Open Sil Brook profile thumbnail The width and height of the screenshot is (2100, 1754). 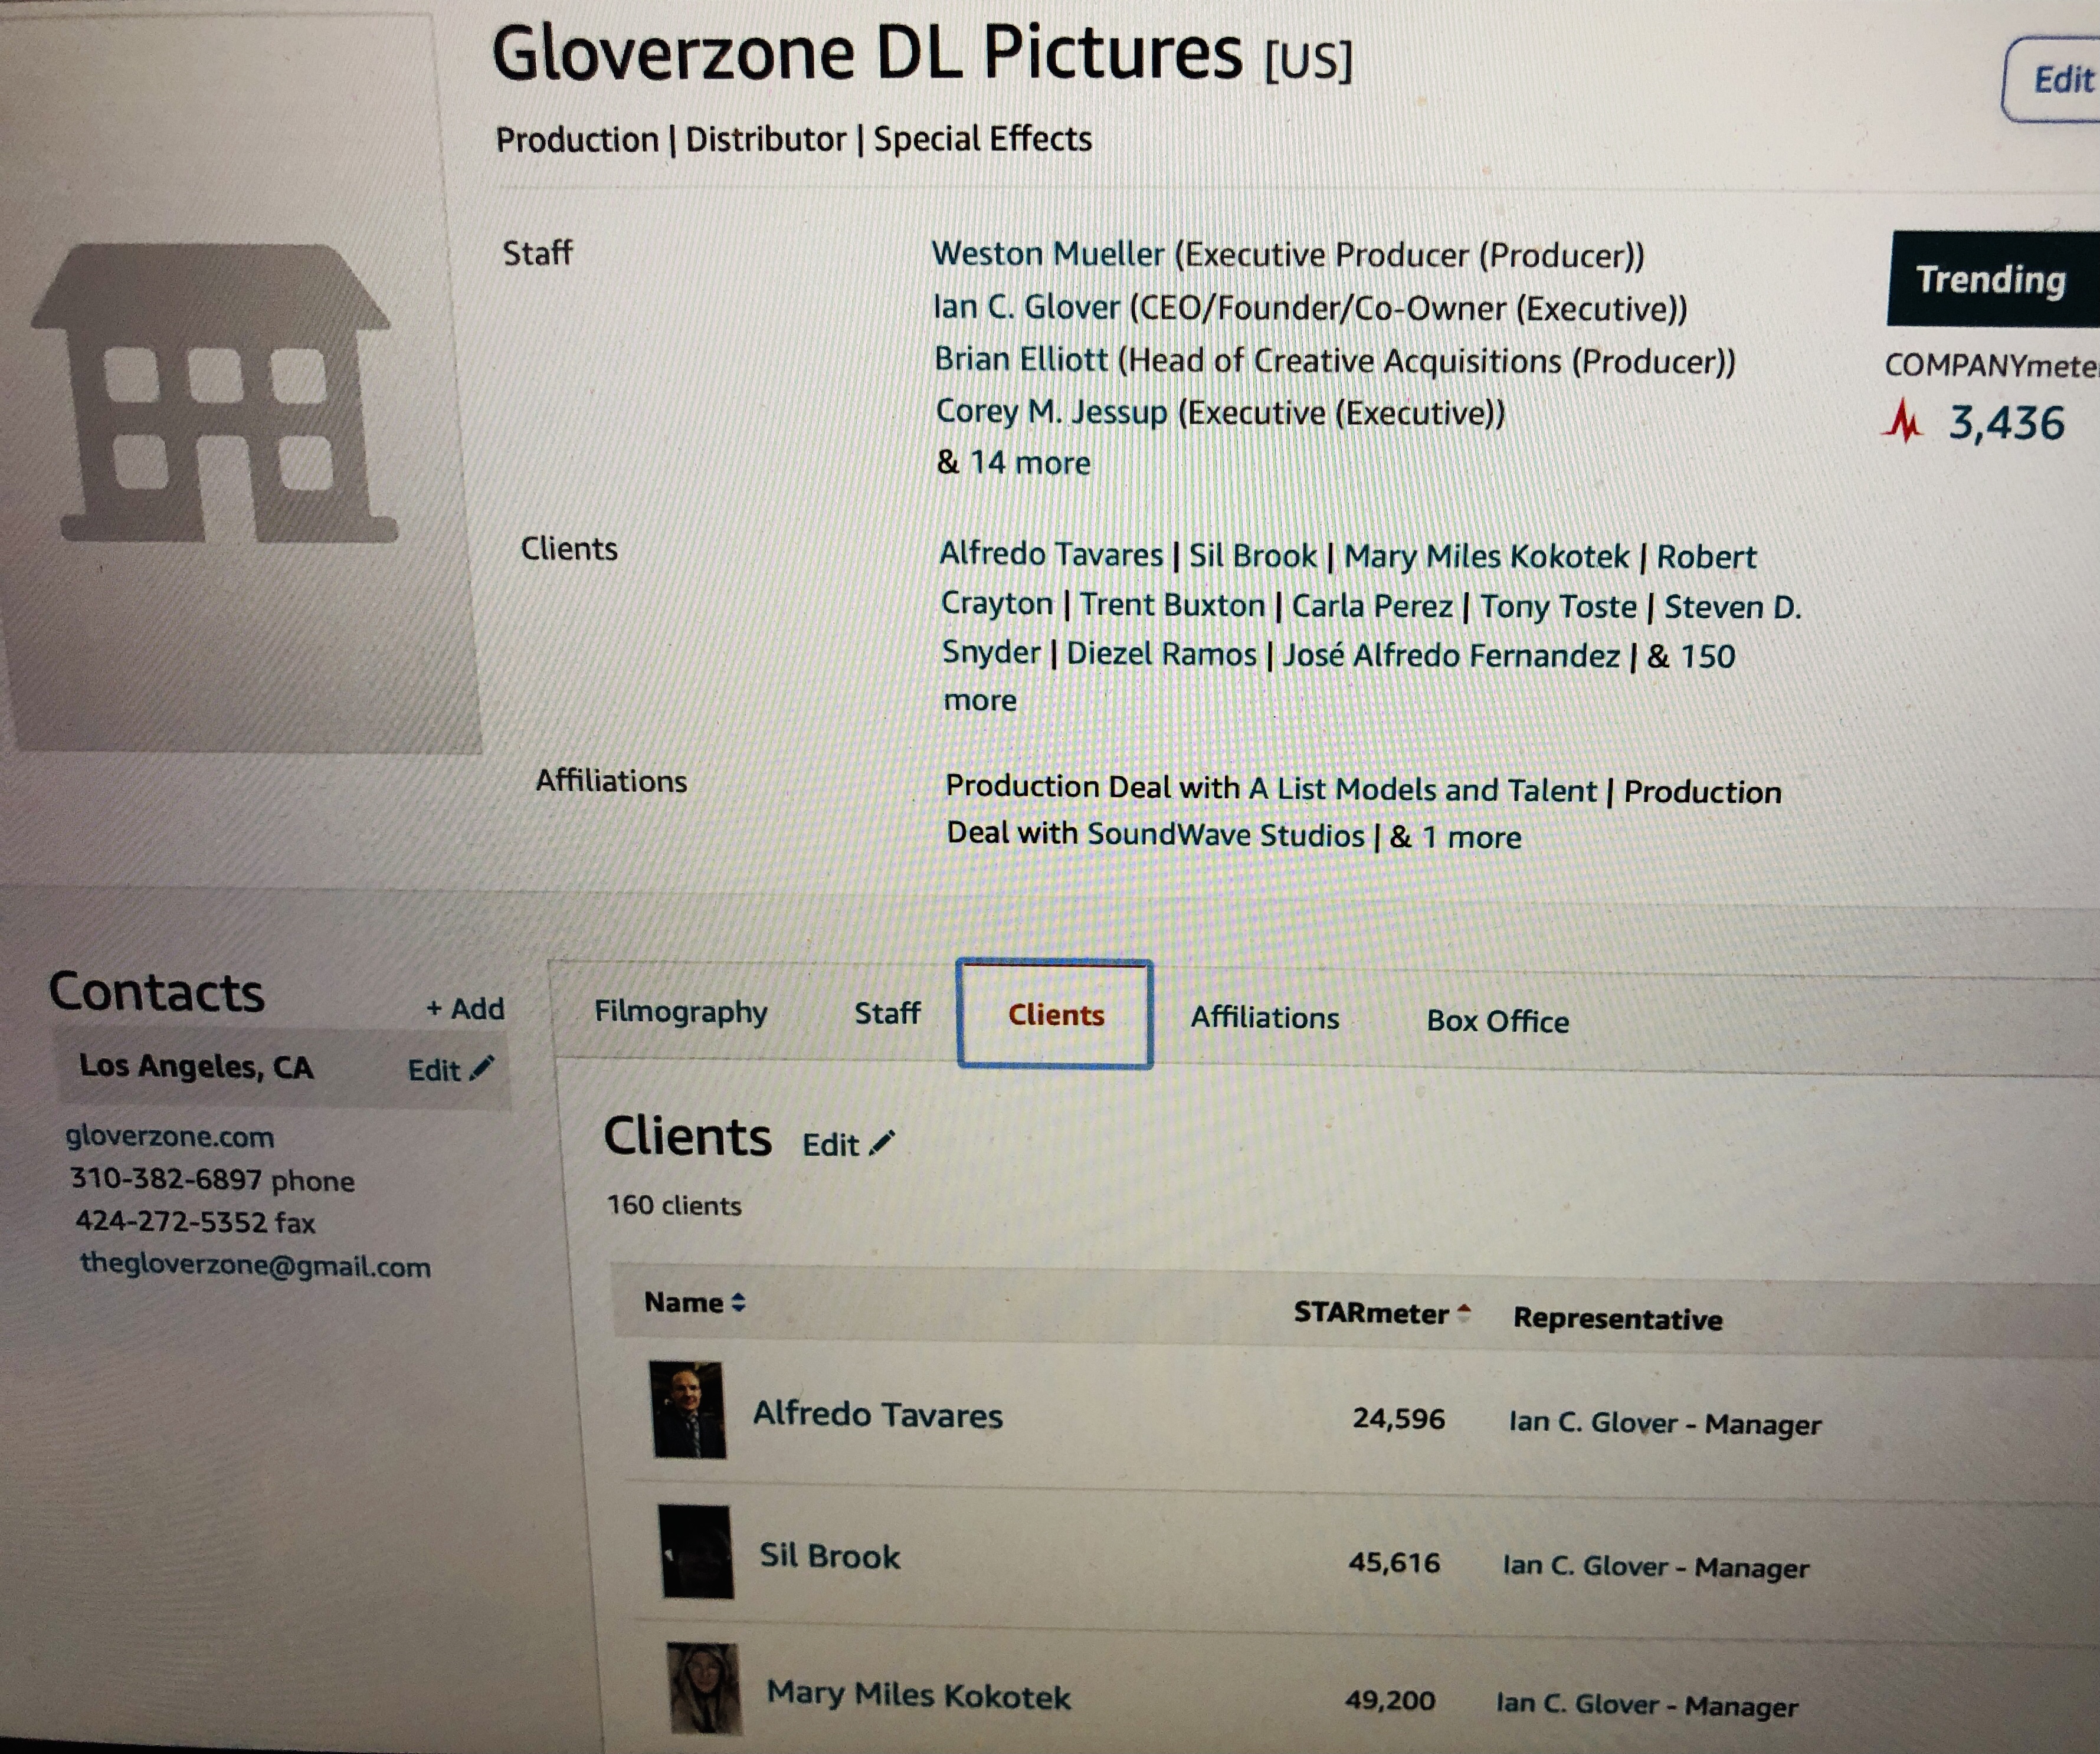coord(696,1552)
